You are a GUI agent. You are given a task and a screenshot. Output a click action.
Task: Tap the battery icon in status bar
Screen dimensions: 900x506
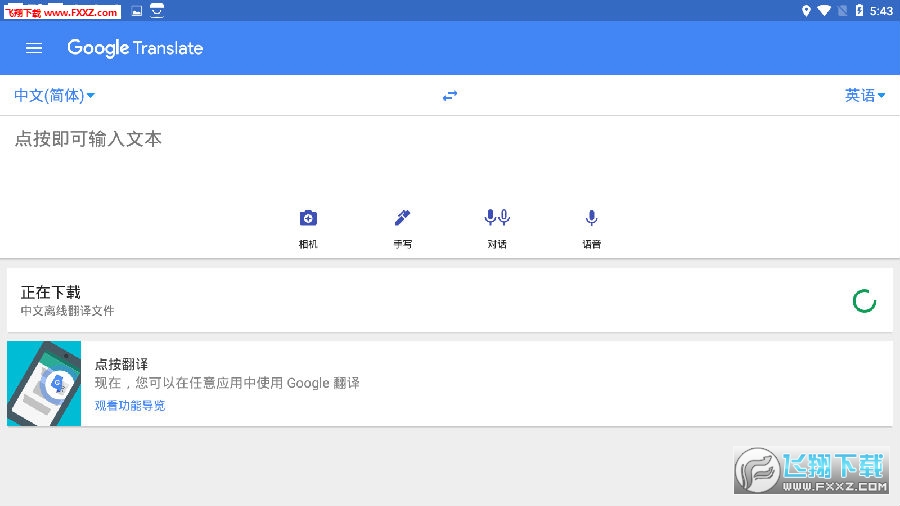coord(859,10)
